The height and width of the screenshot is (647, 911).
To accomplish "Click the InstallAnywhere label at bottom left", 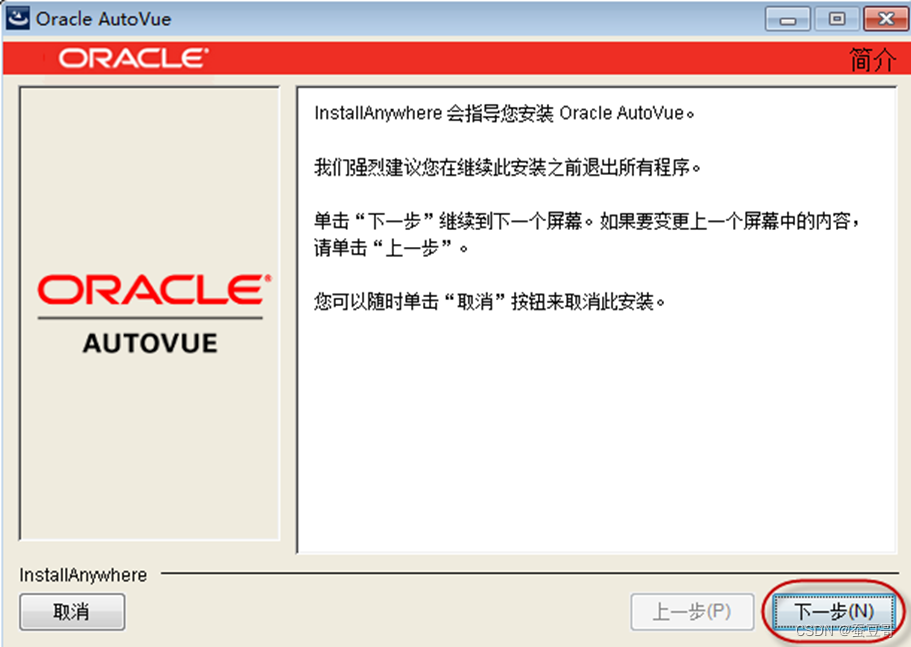I will pos(83,575).
